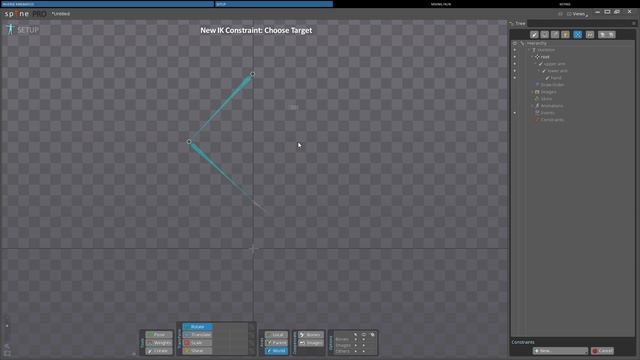Expand the Animations tree node
640x360 pixels.
pyautogui.click(x=532, y=106)
